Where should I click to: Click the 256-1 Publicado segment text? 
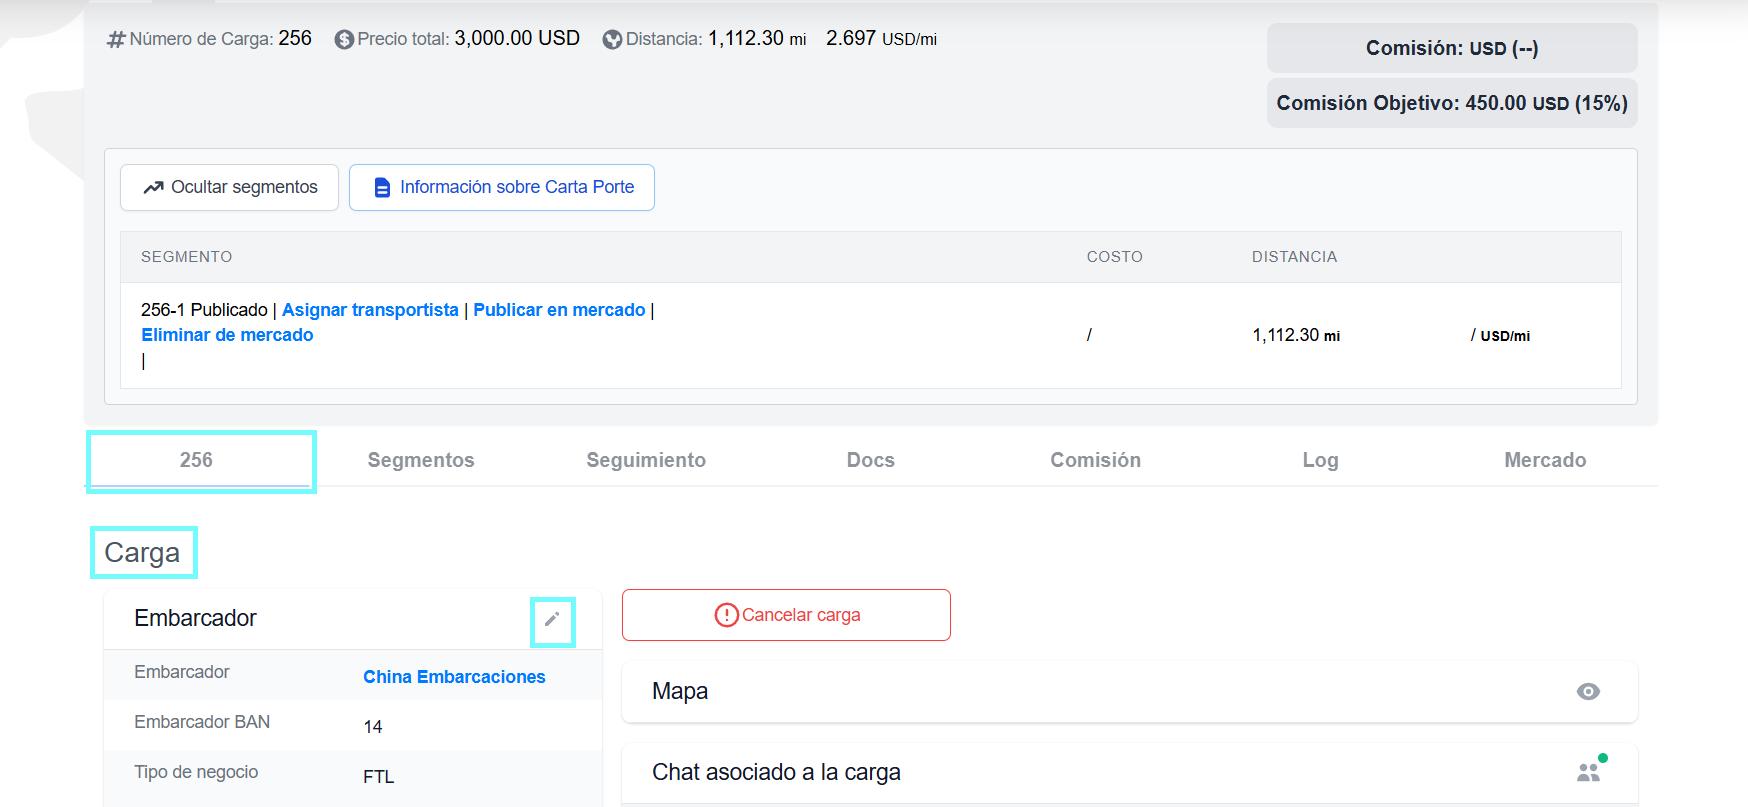tap(204, 310)
